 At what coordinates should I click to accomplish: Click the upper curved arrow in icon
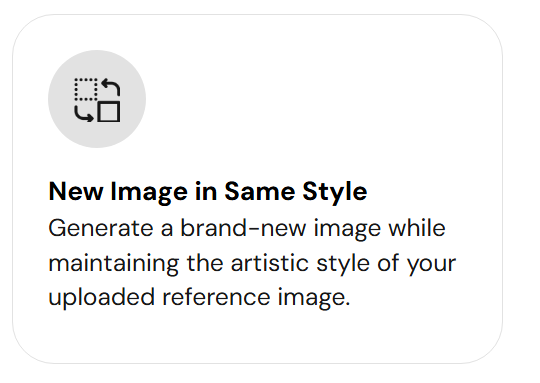[x=111, y=87]
